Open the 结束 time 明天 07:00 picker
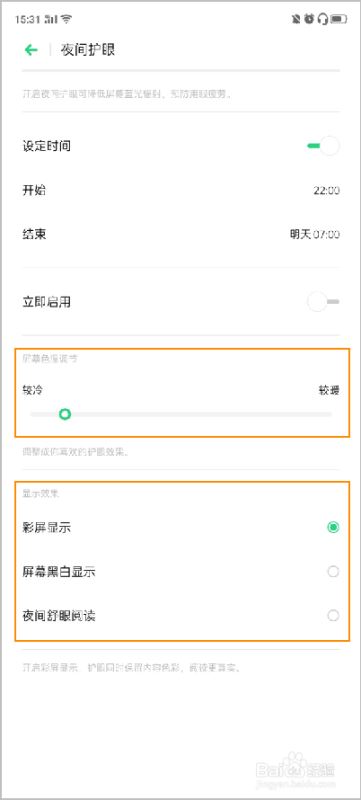 (x=181, y=235)
